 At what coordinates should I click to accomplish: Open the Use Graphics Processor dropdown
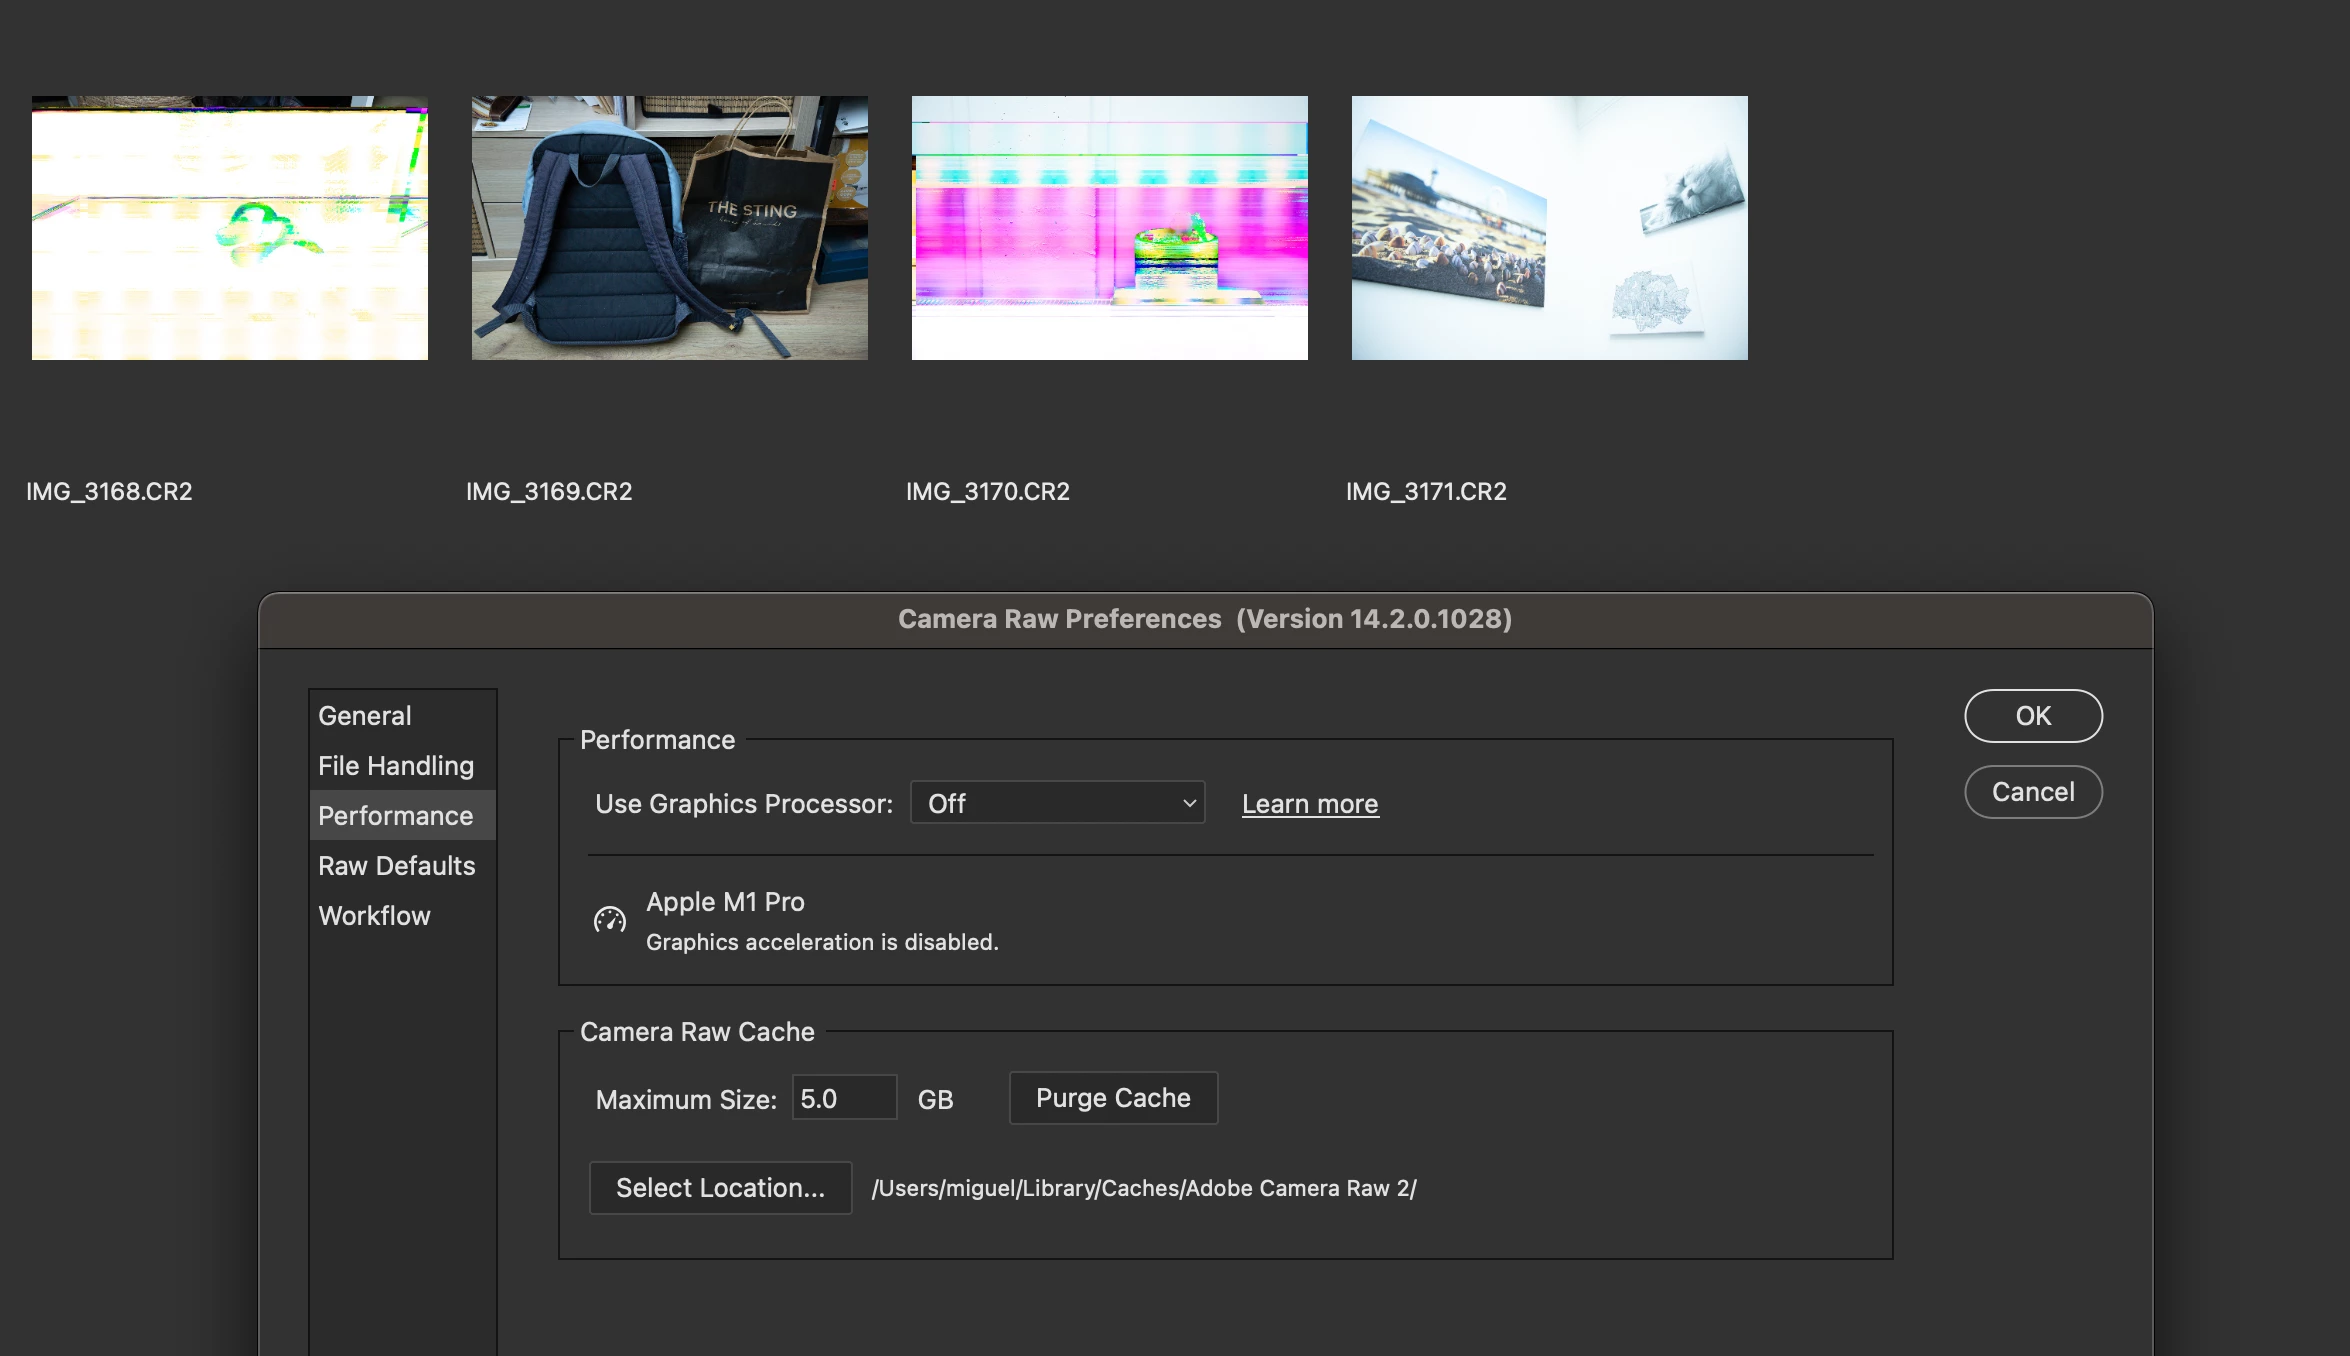tap(1057, 803)
